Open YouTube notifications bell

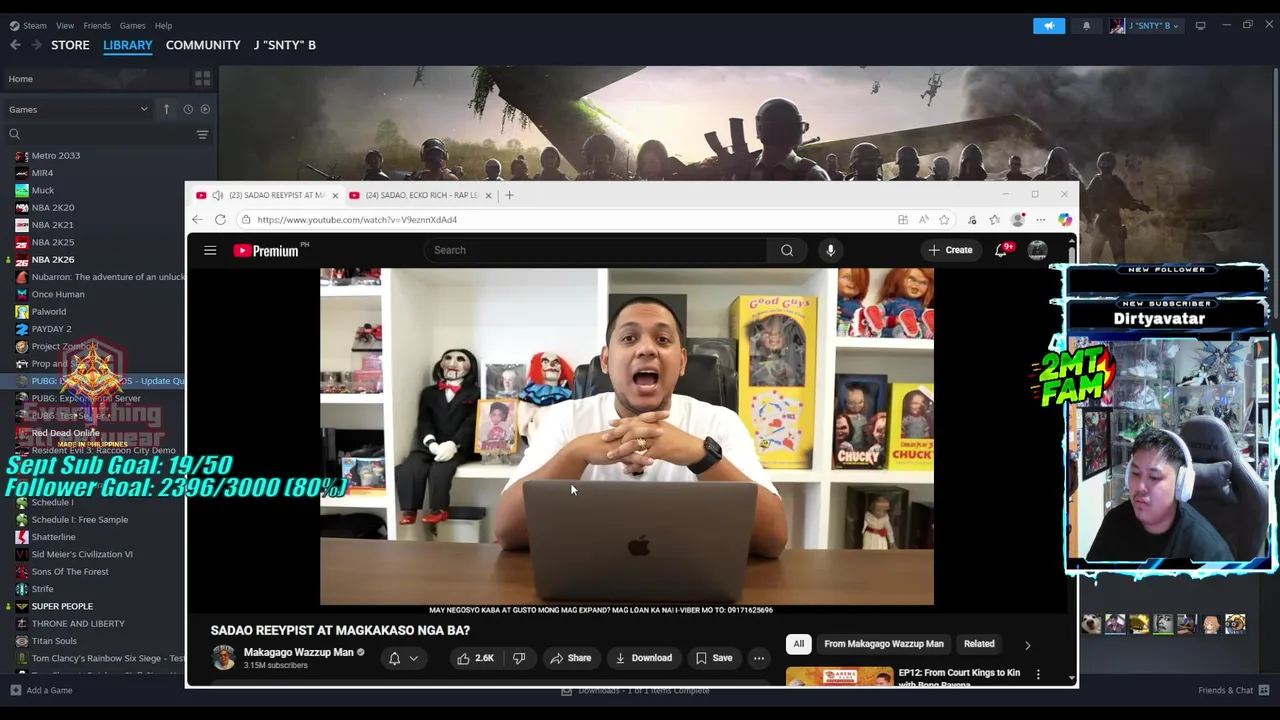coord(1001,250)
